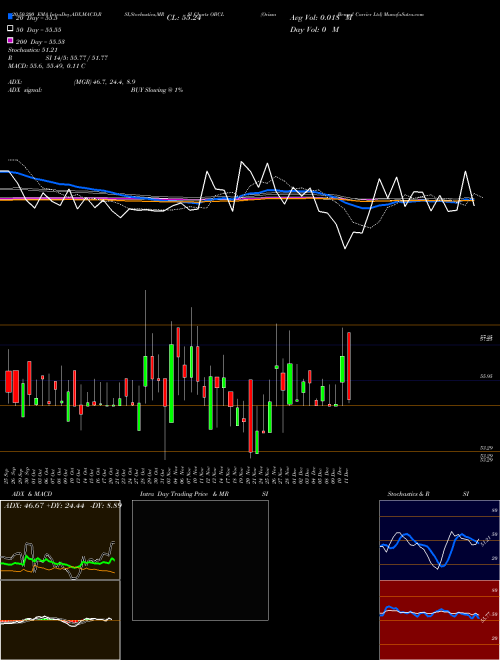The image size is (500, 660).
Task: Open the MACD chart panel below ADX
Action: click(60, 620)
